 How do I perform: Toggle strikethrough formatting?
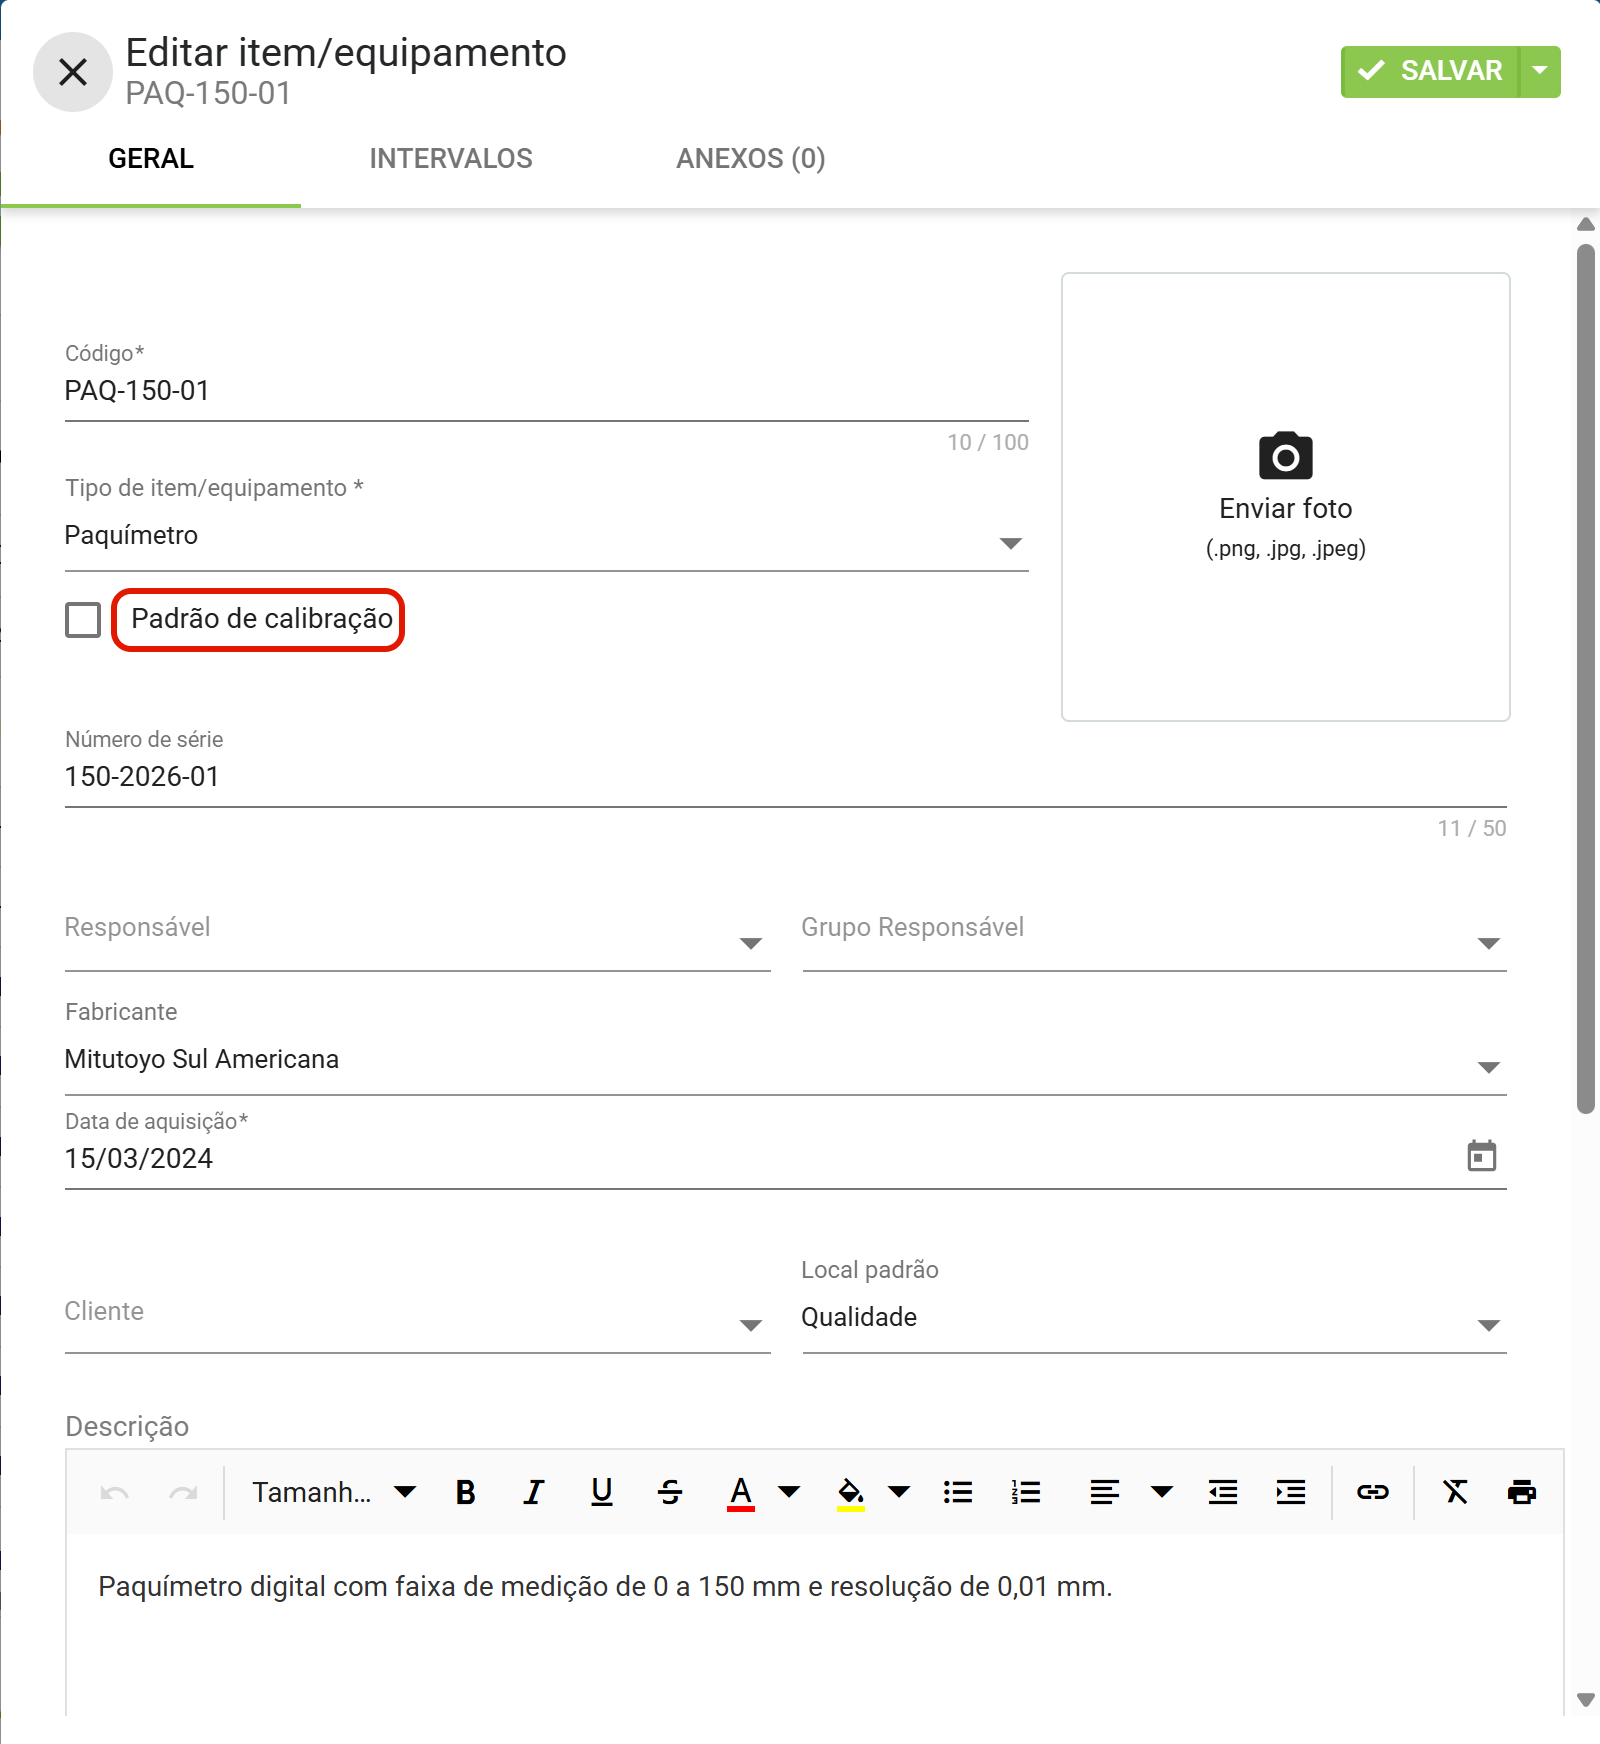[x=670, y=1493]
